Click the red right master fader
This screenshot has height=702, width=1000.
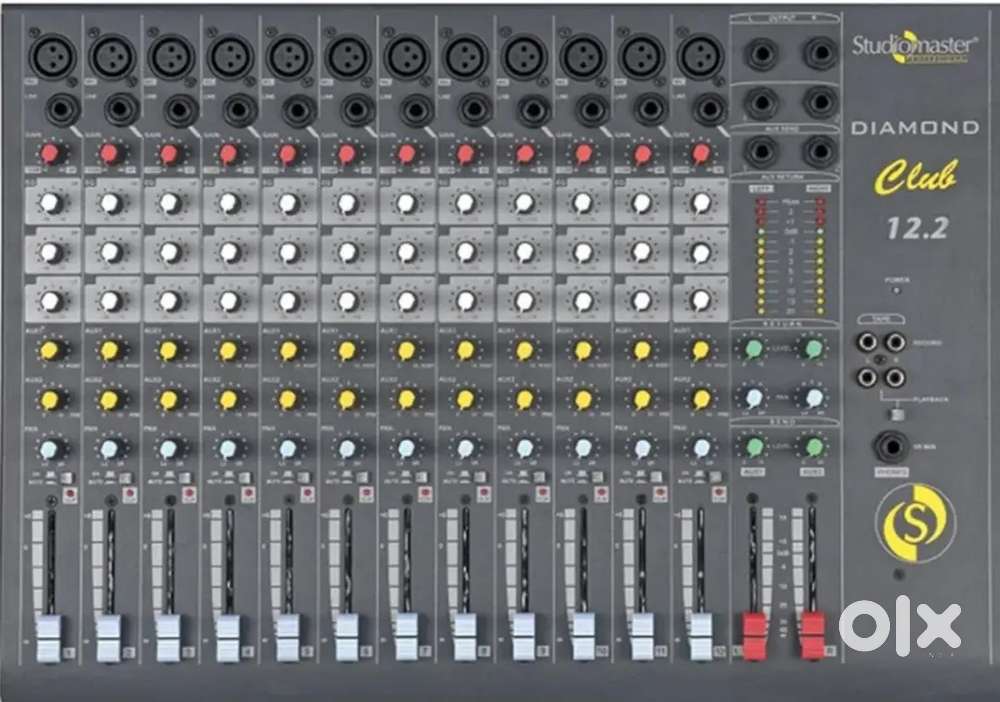pyautogui.click(x=812, y=635)
